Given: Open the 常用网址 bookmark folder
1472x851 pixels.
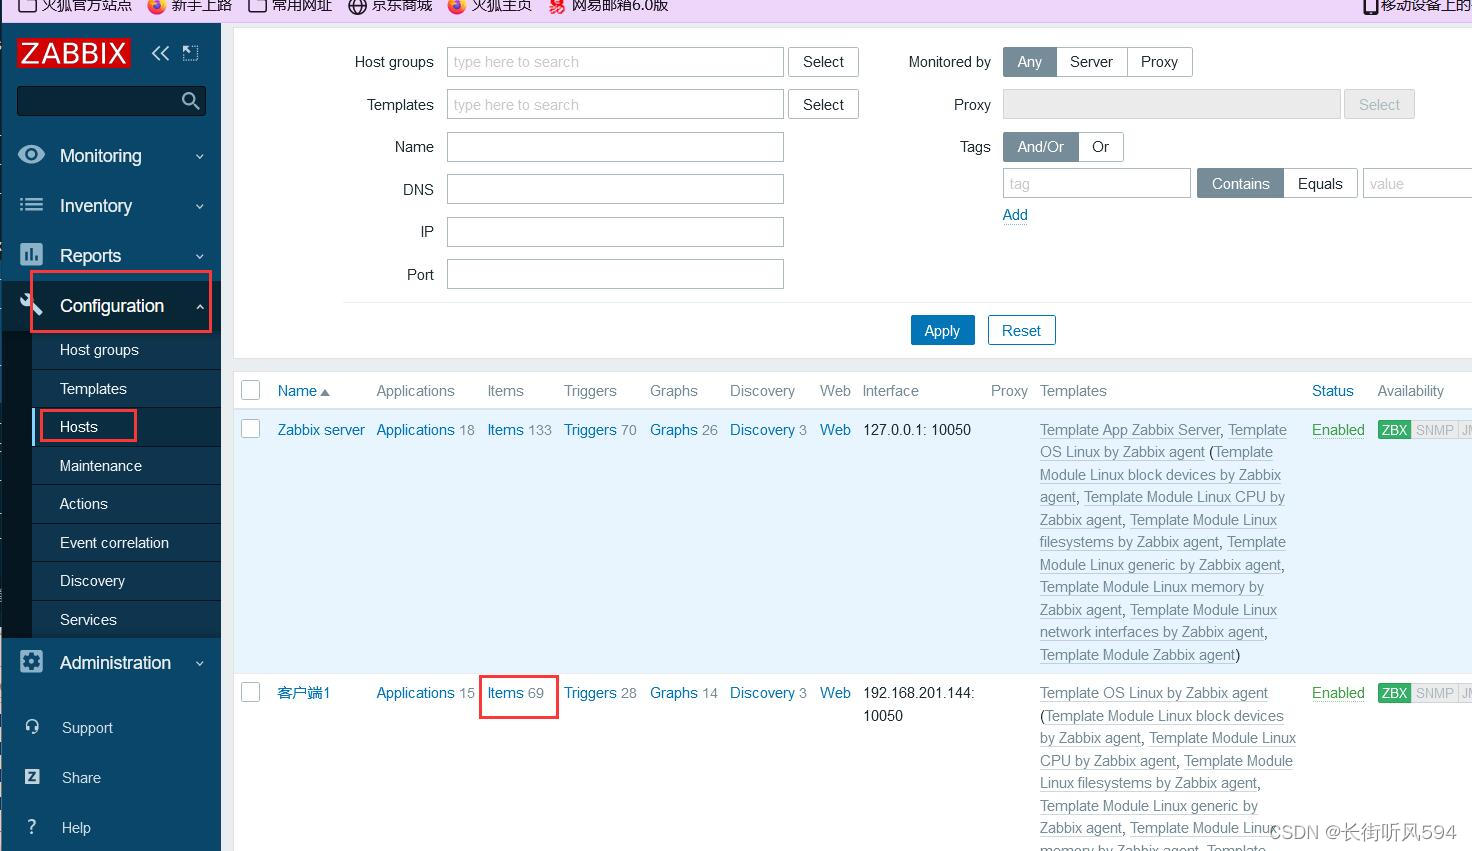Looking at the screenshot, I should 290,6.
